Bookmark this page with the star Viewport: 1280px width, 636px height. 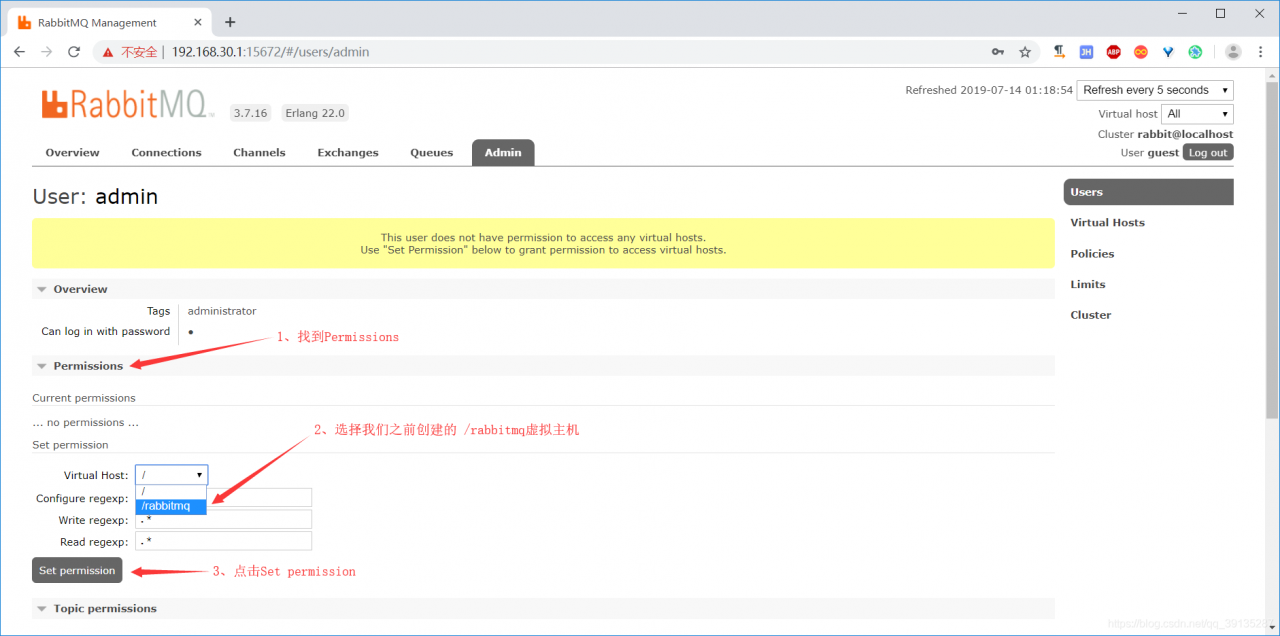(x=1025, y=52)
